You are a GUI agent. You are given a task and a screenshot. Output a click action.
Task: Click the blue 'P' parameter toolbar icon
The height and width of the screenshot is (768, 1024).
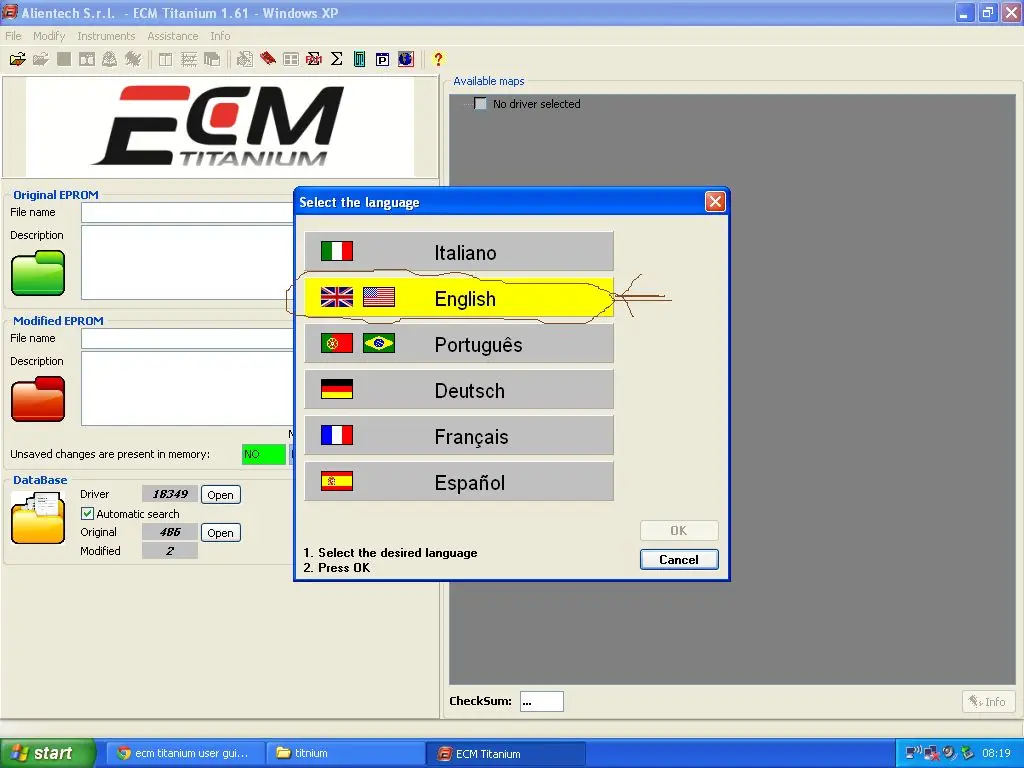coord(382,59)
